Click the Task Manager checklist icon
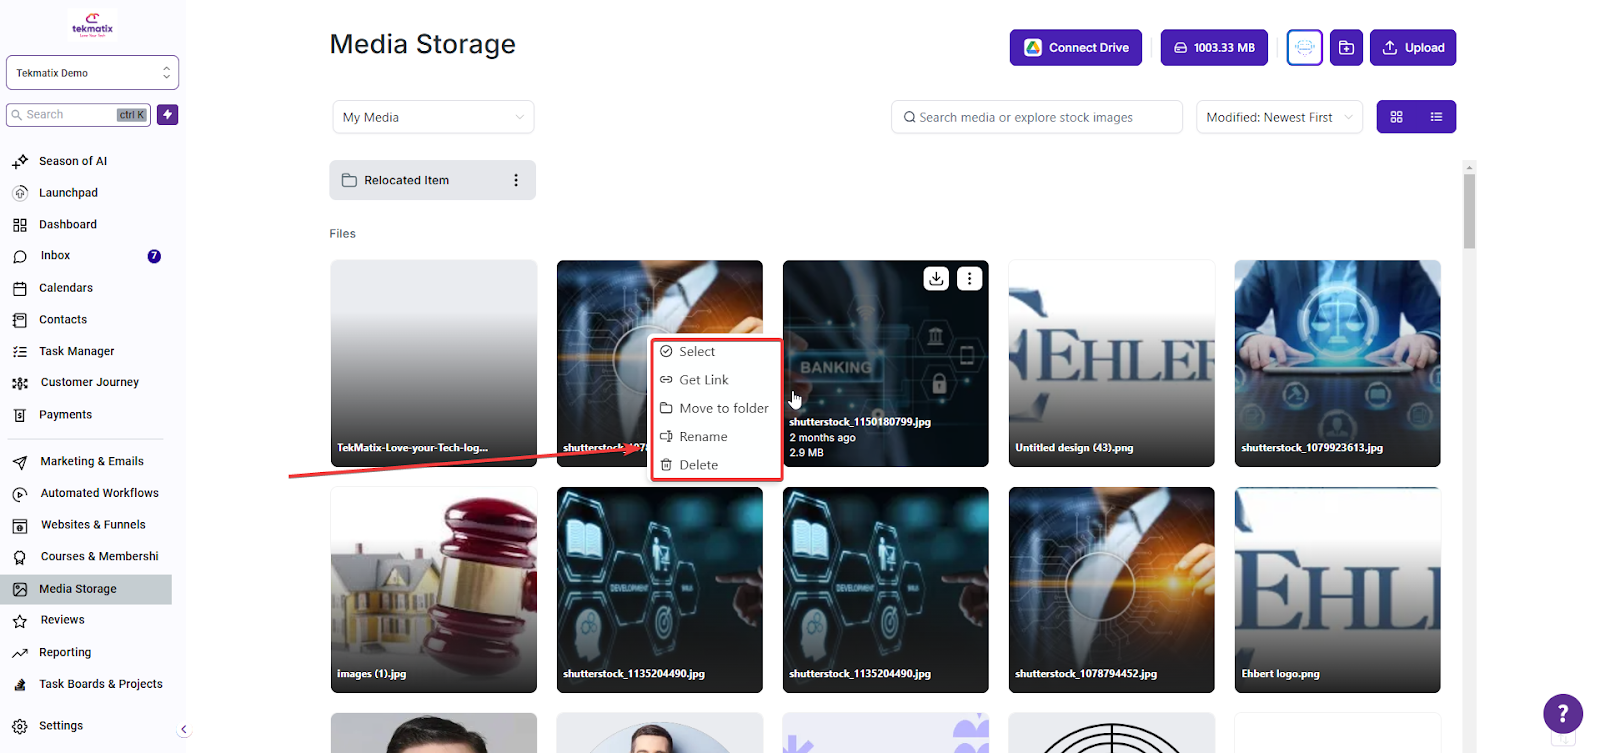1600x753 pixels. 20,352
